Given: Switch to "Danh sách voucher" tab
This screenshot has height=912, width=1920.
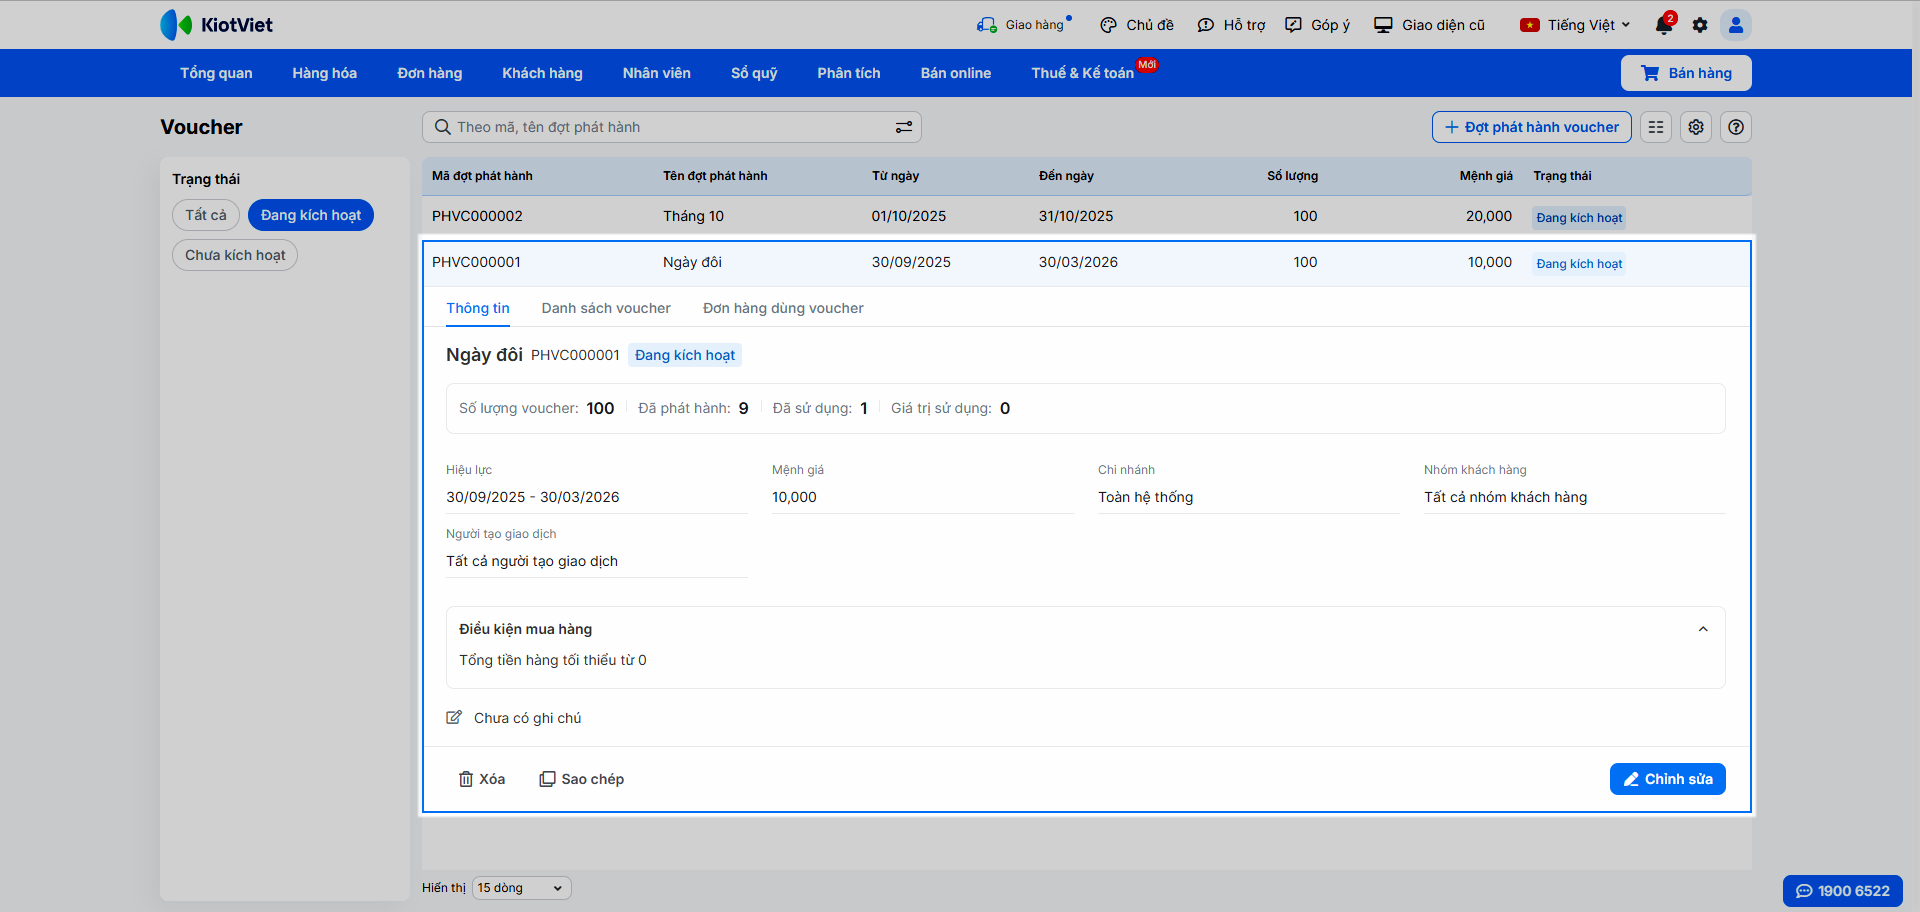Looking at the screenshot, I should (606, 308).
